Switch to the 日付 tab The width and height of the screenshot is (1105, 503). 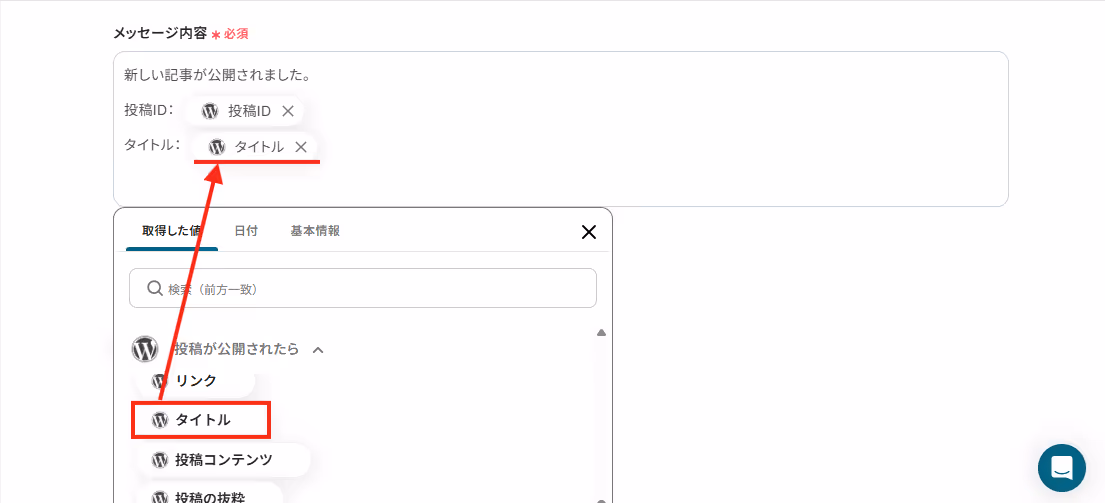246,231
